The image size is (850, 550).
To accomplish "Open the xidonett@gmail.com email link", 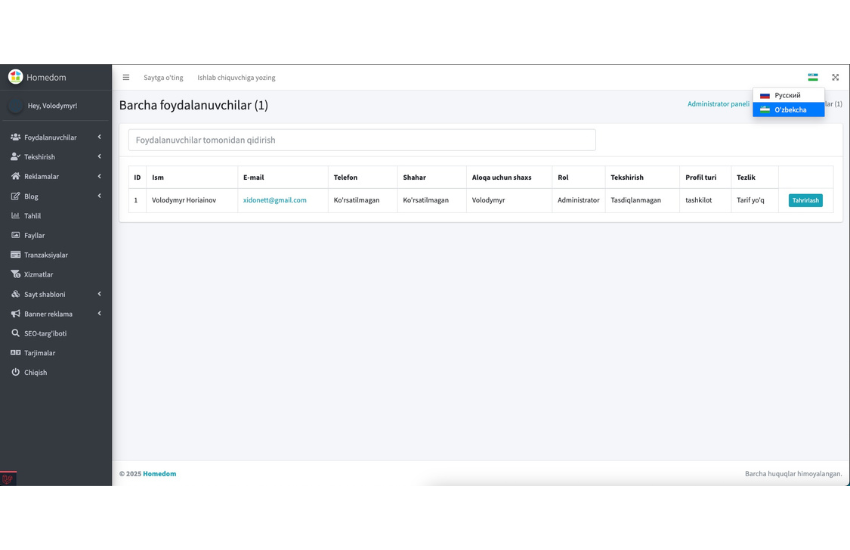I will [274, 200].
